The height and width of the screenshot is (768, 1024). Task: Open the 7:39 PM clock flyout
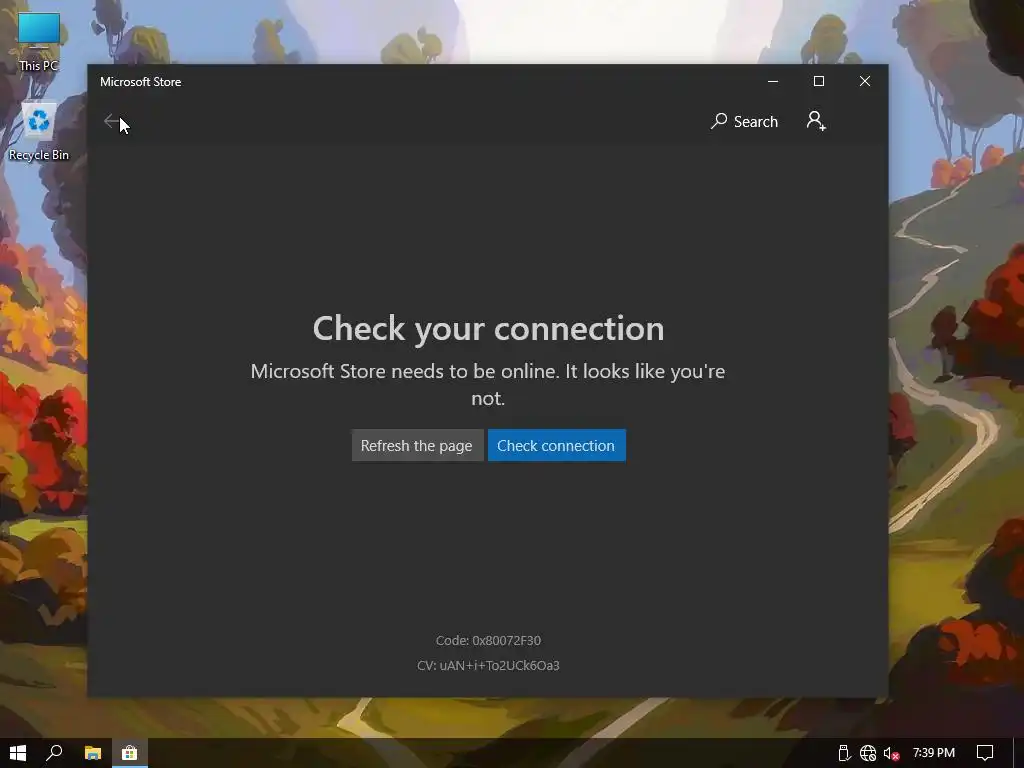coord(934,753)
